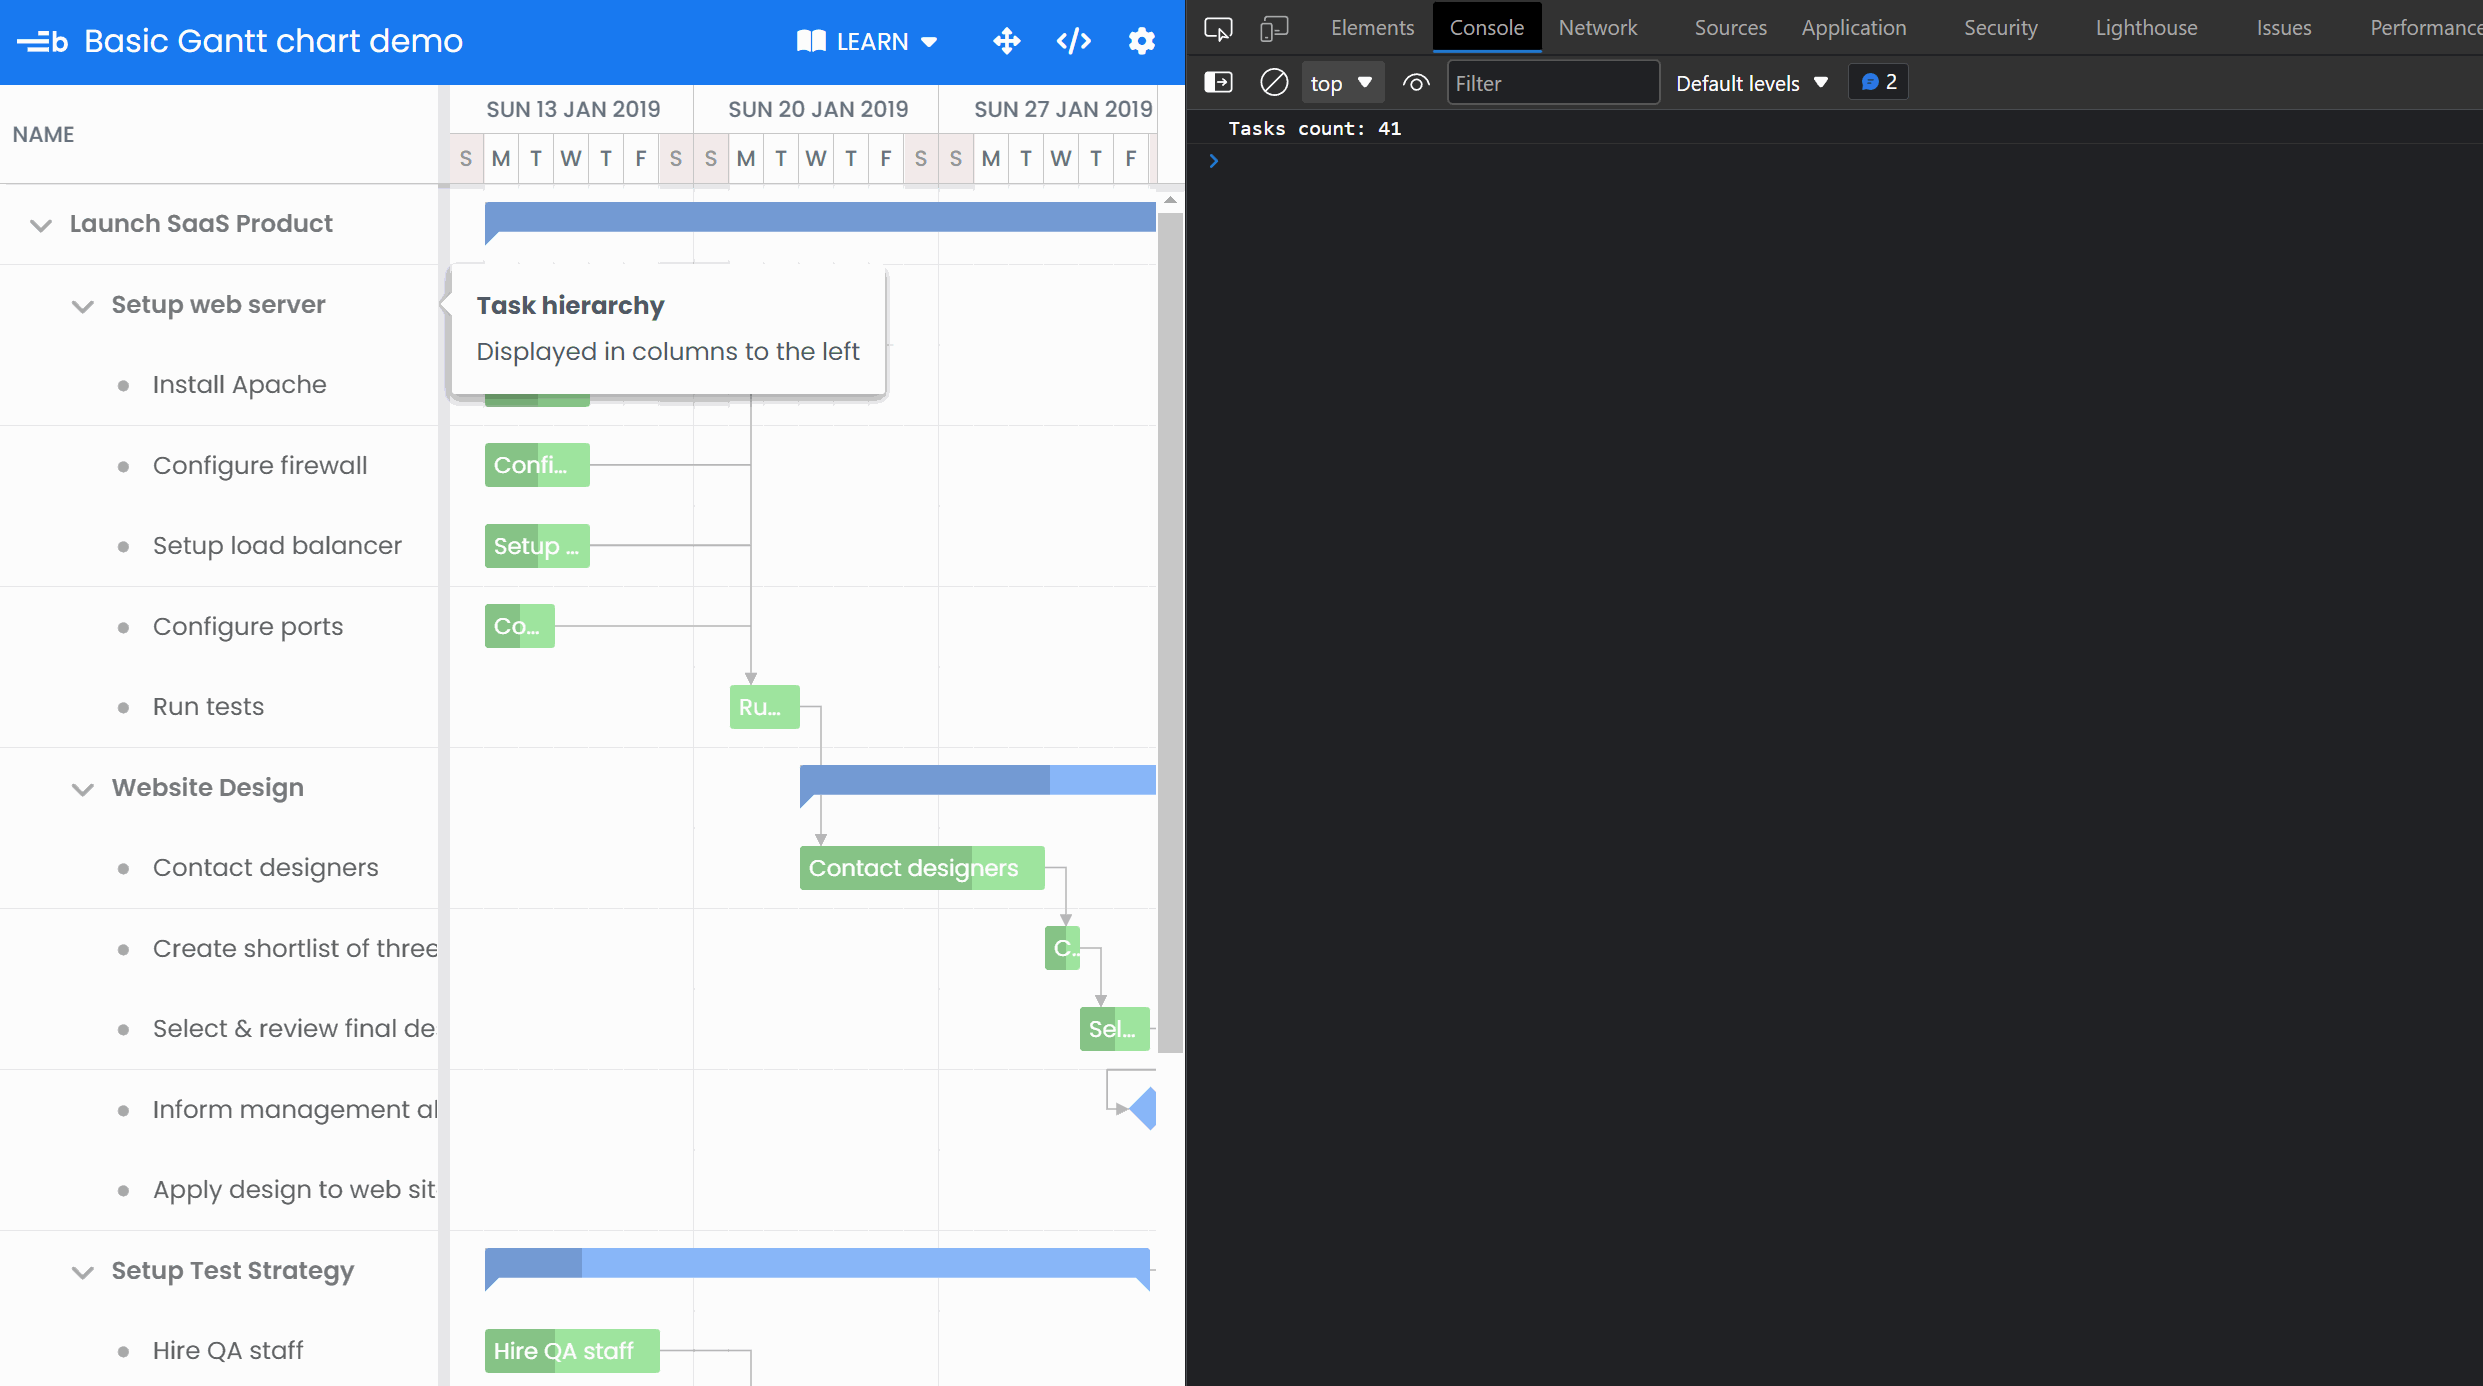Open the settings gear on the Gantt toolbar
The height and width of the screenshot is (1386, 2483).
click(x=1141, y=41)
